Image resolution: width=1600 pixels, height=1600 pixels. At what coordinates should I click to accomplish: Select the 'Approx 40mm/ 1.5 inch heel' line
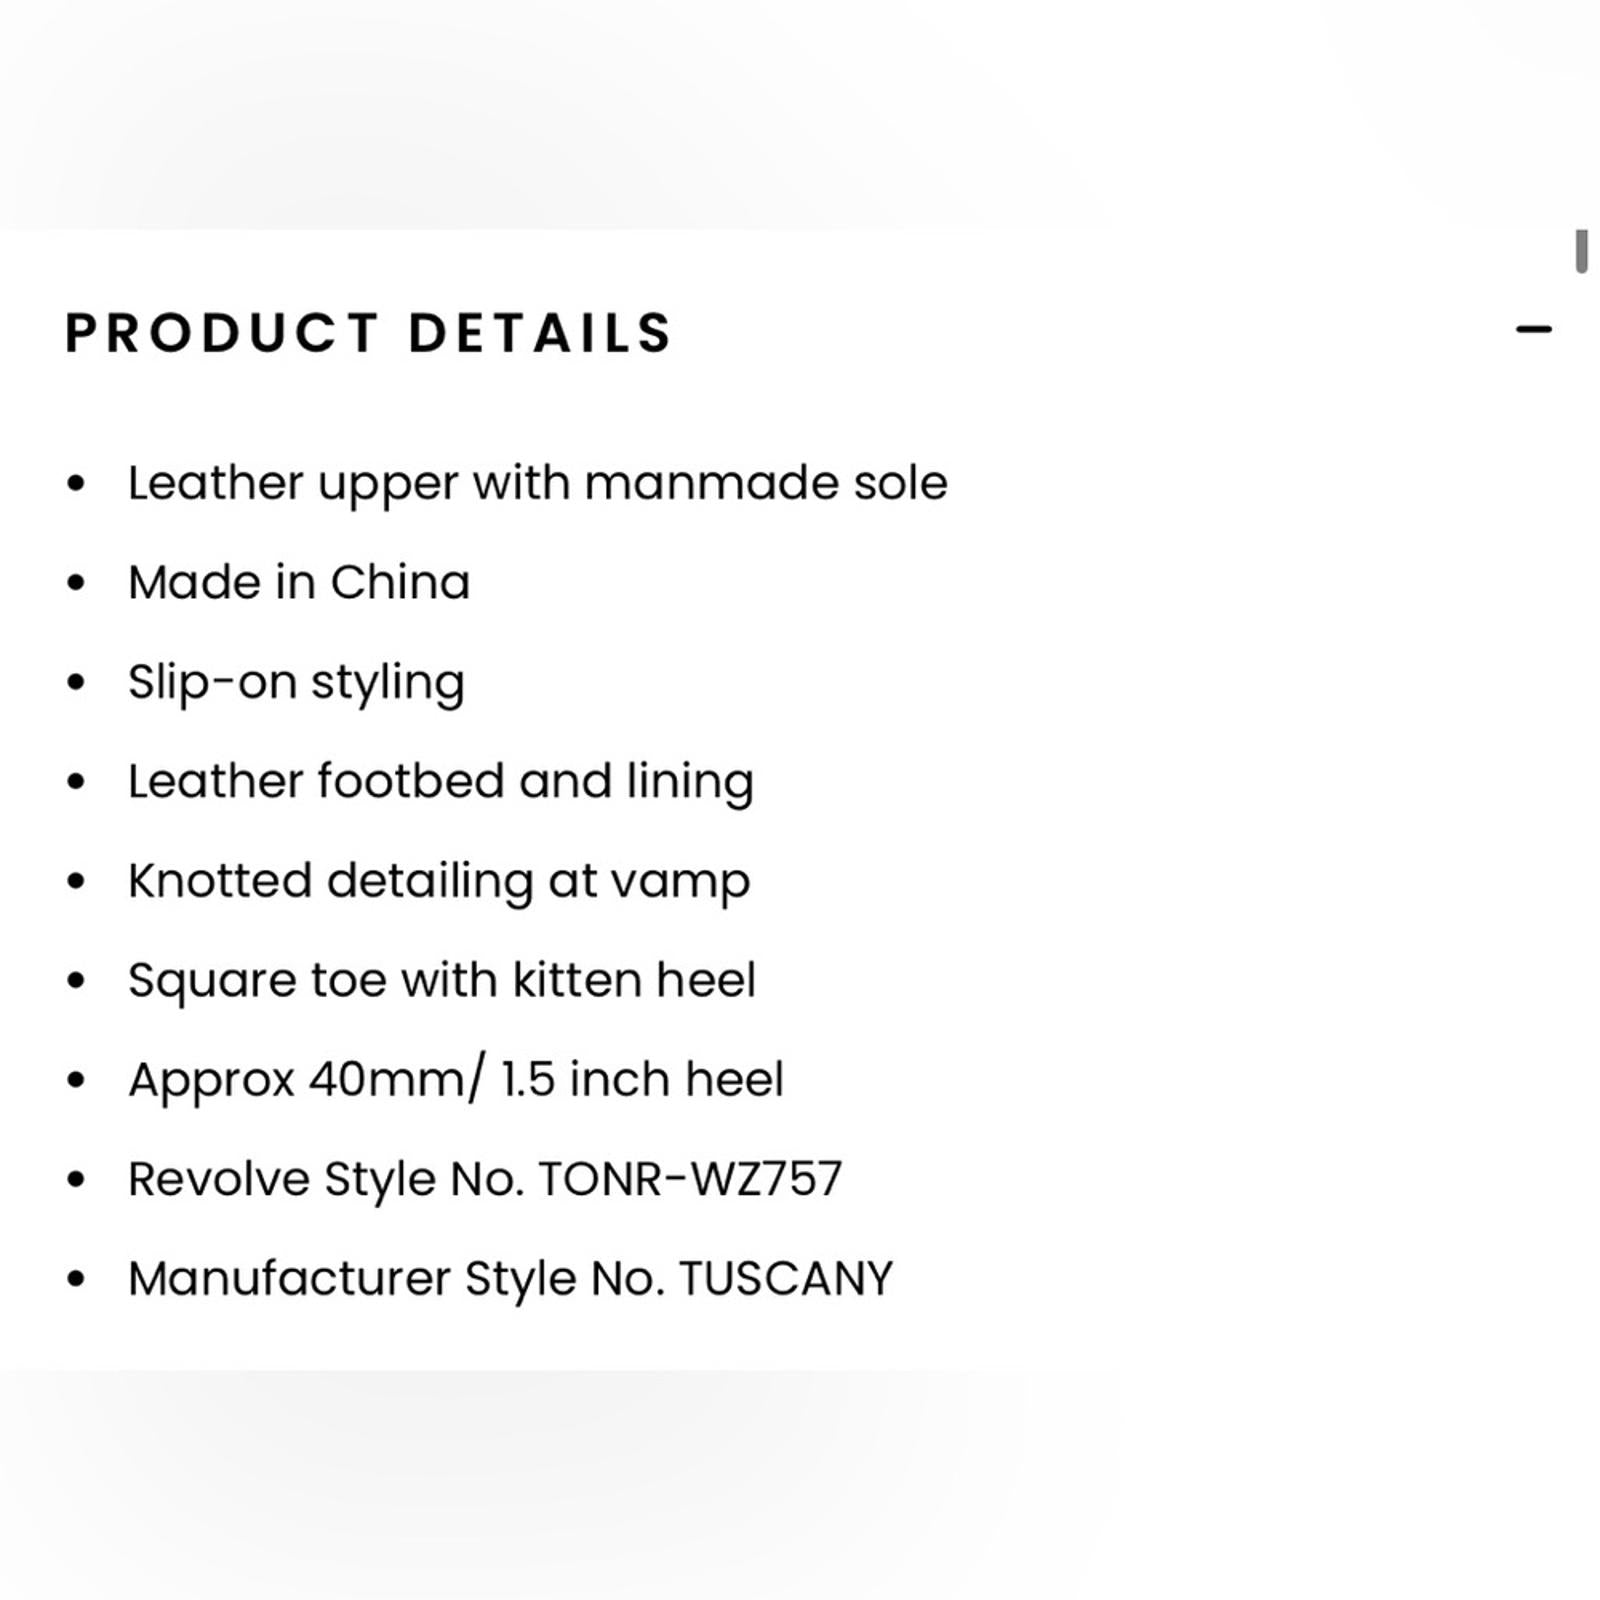click(x=456, y=1080)
